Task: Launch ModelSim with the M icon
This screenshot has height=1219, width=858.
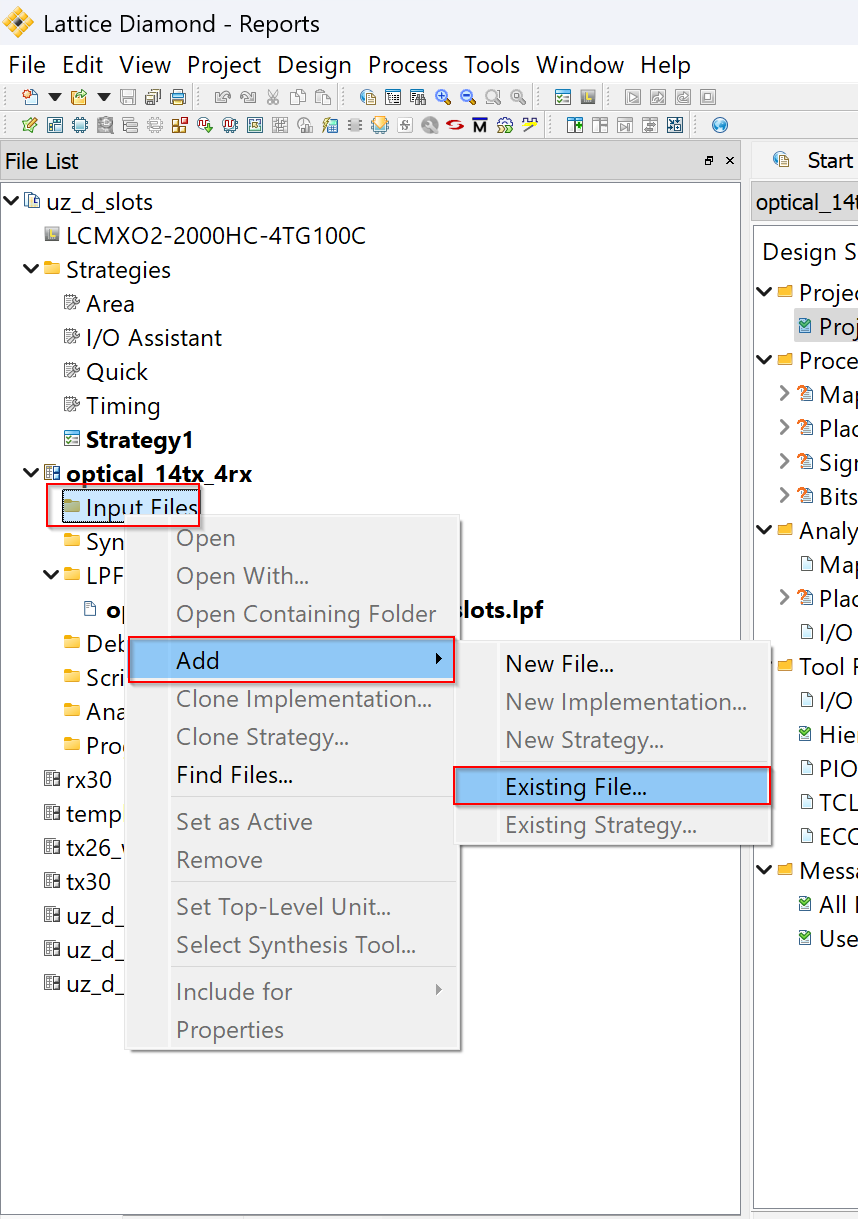Action: point(480,125)
